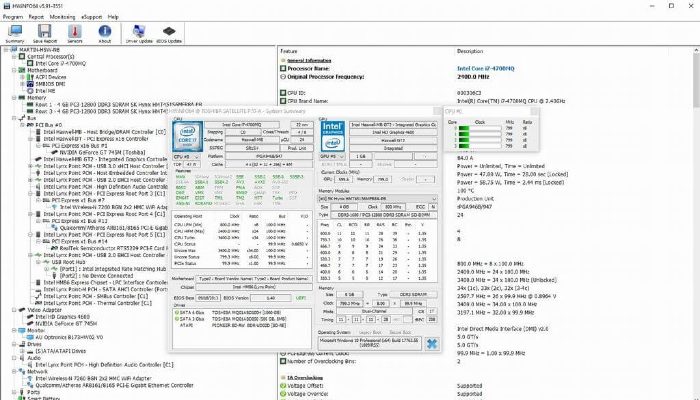The image size is (700, 400).
Task: Click the HWiNFO64 title bar app icon
Action: click(x=6, y=6)
